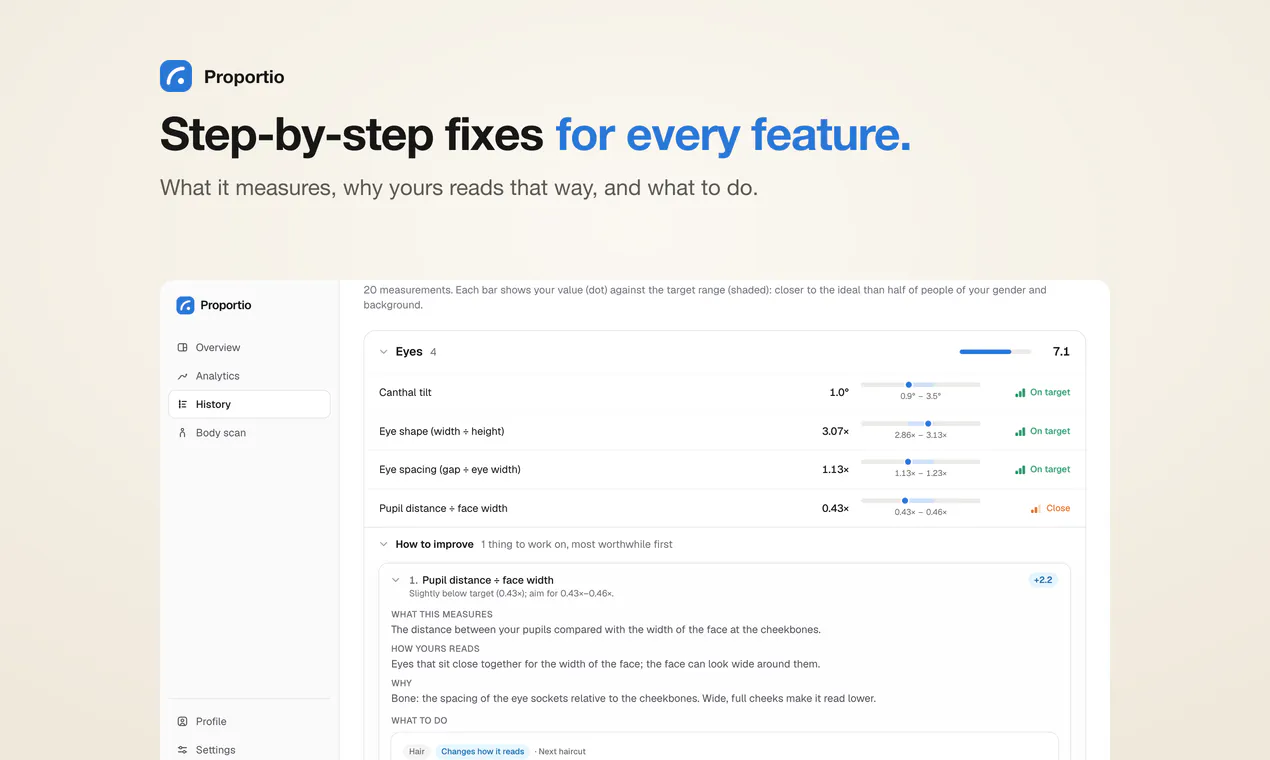The height and width of the screenshot is (760, 1270).
Task: Click the Proportio sidebar logo icon
Action: point(185,305)
